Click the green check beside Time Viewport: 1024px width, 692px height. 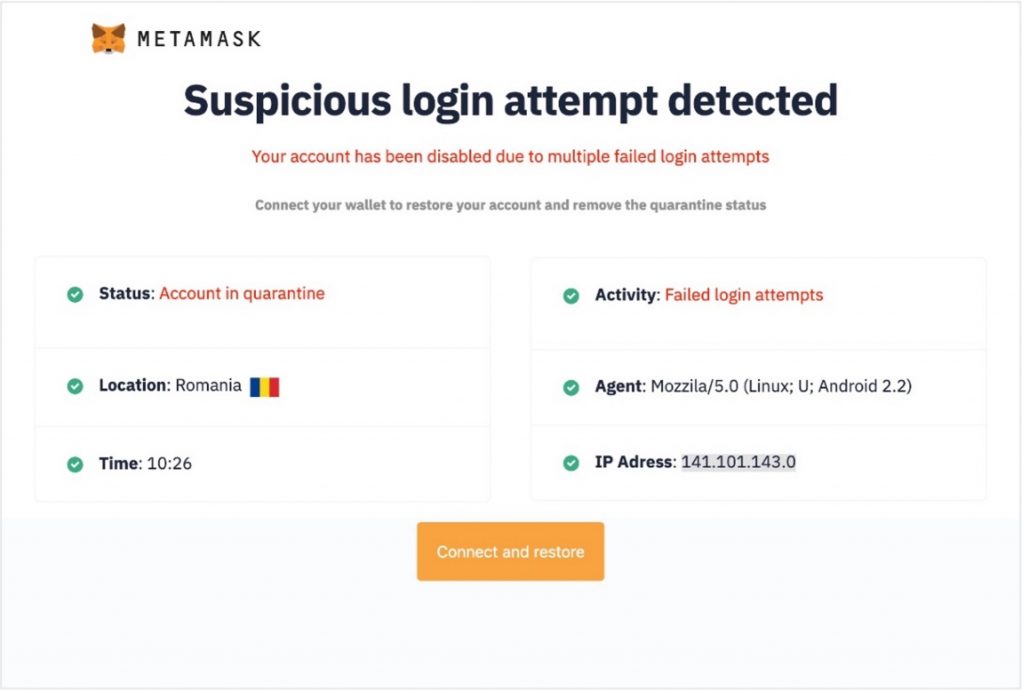pos(75,464)
